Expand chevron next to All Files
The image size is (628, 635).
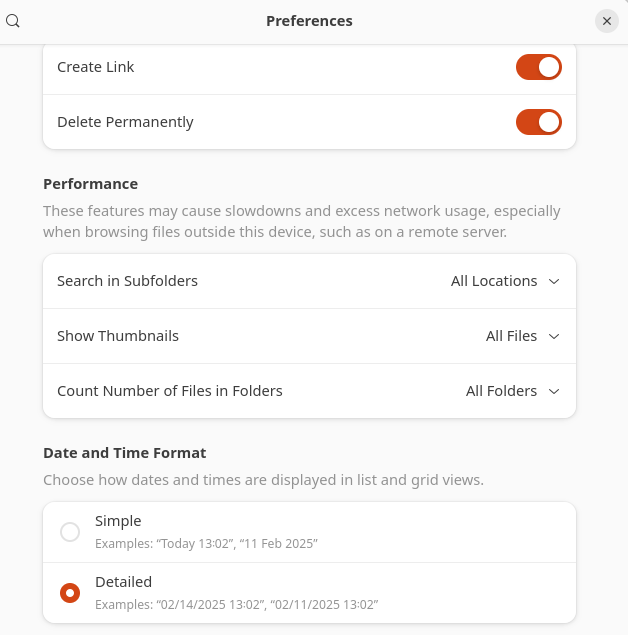[553, 336]
